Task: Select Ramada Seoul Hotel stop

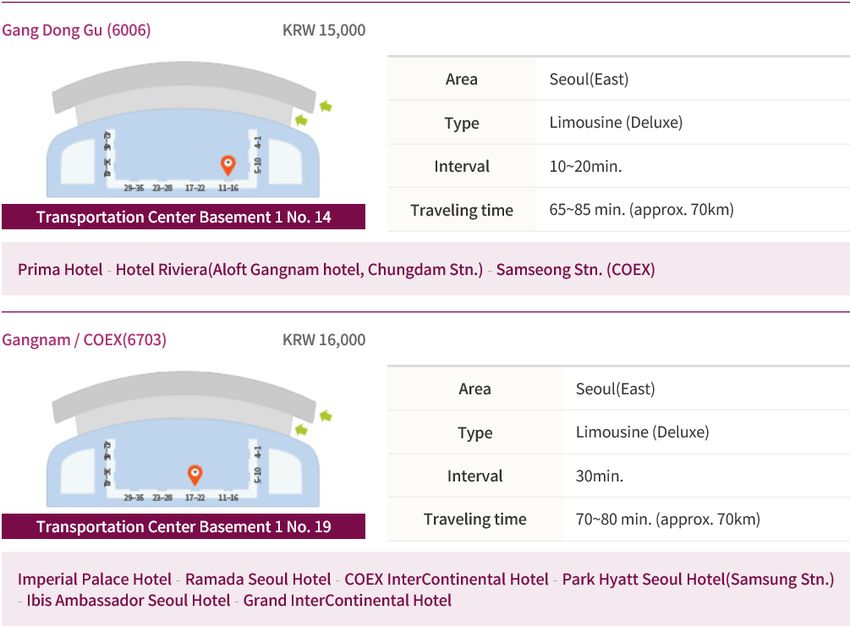Action: point(258,579)
